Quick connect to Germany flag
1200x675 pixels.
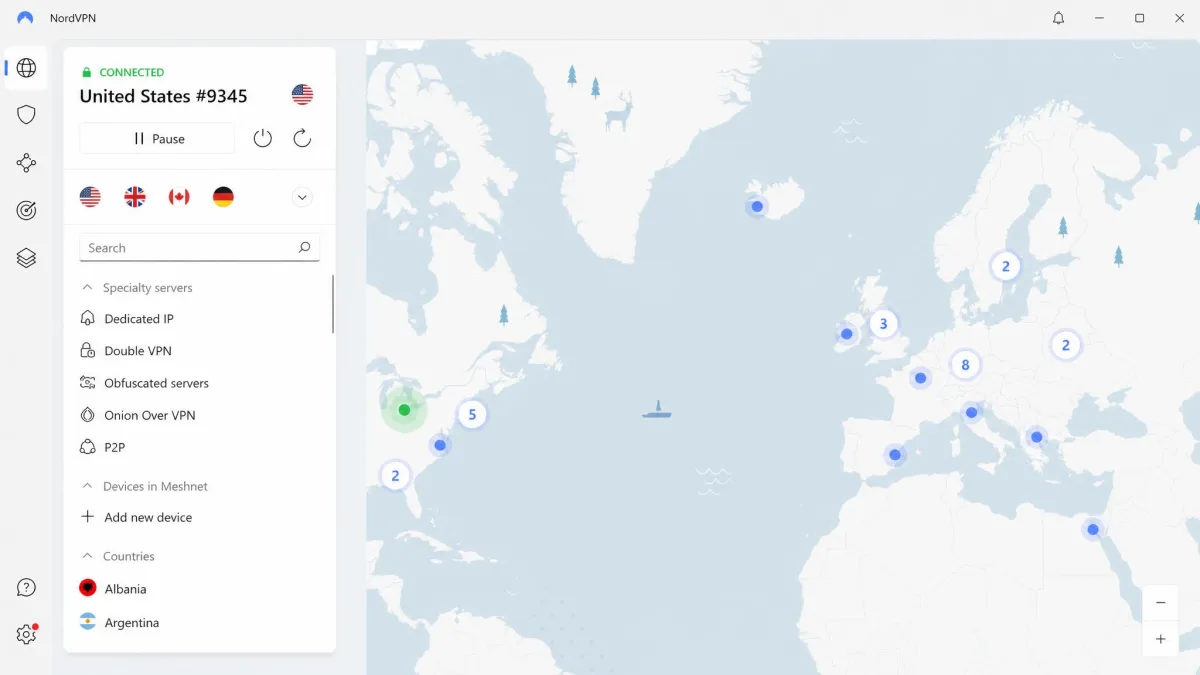(223, 197)
